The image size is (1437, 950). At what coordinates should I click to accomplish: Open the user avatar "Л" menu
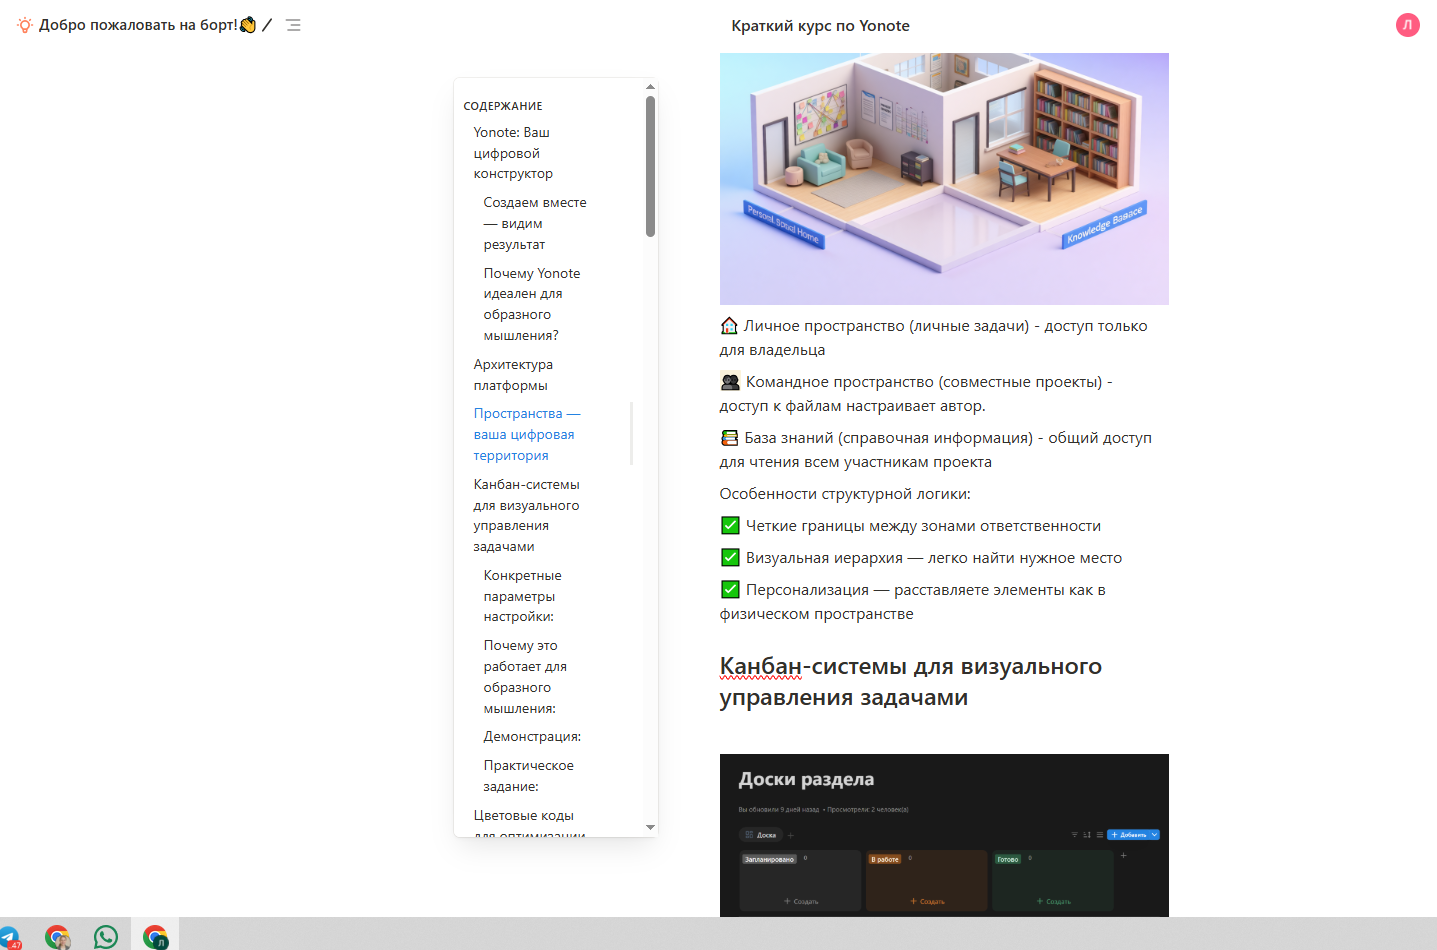click(x=1408, y=25)
